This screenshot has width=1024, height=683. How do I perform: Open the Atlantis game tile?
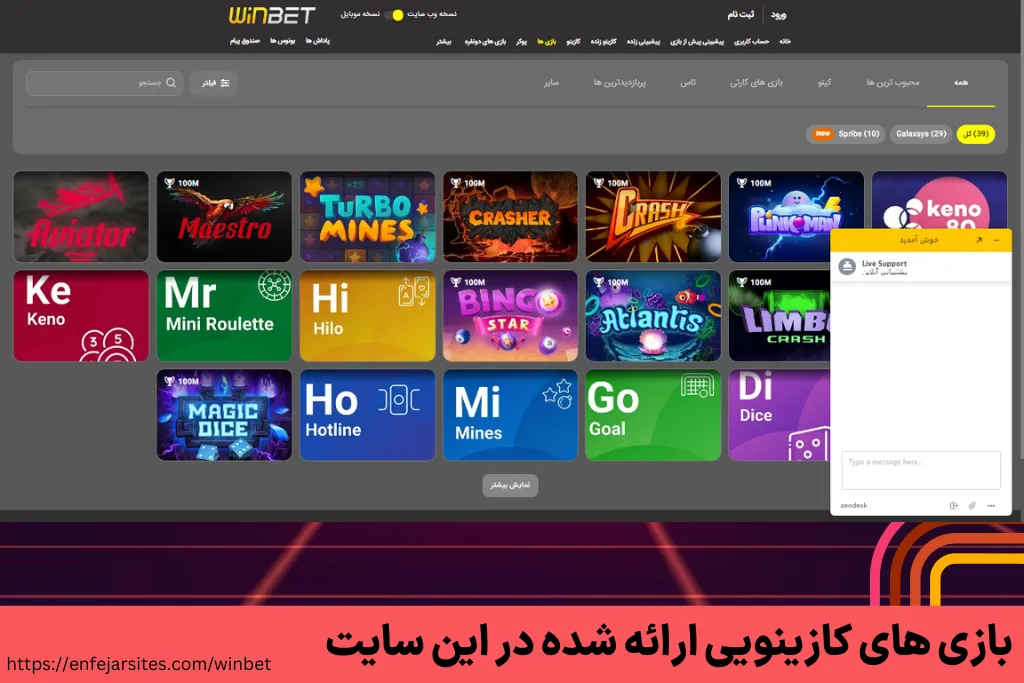653,316
